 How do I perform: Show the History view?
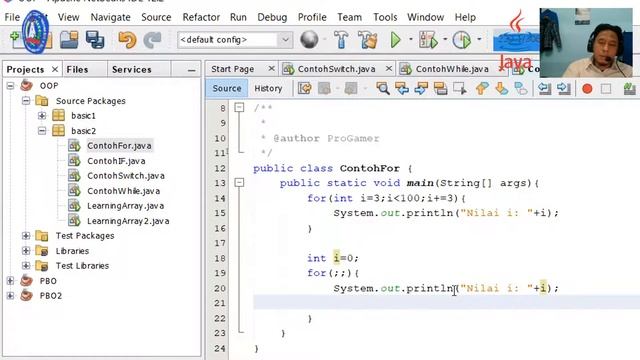coord(268,88)
